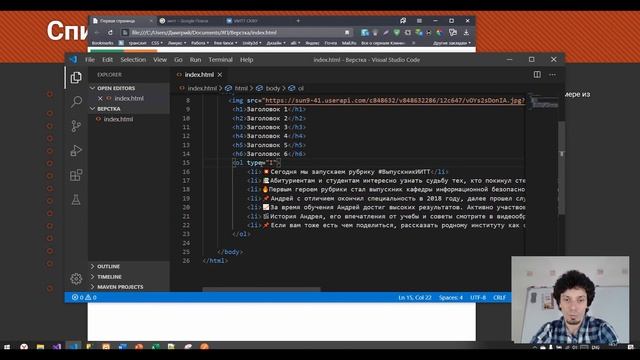
Task: Open the CSS bookmarks folder dropdown
Action: pyautogui.click(x=157, y=43)
